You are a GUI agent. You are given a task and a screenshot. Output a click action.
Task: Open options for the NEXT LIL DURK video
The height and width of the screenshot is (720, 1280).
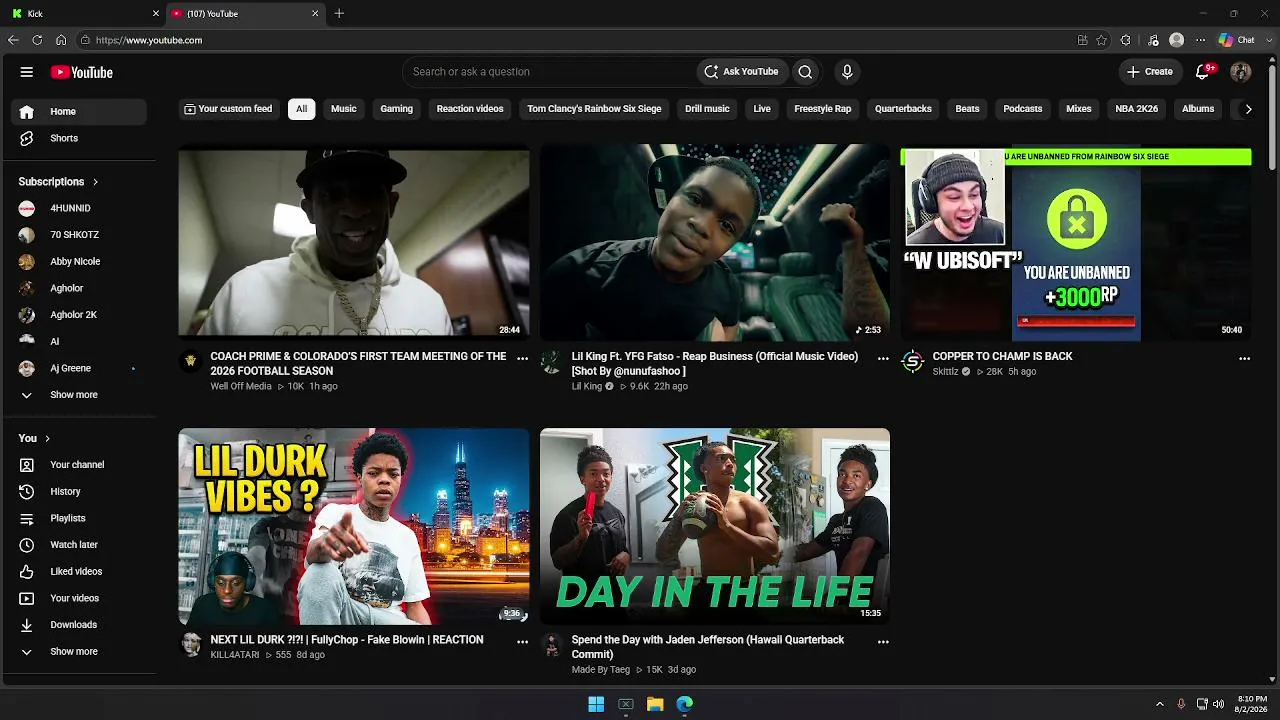(x=522, y=642)
